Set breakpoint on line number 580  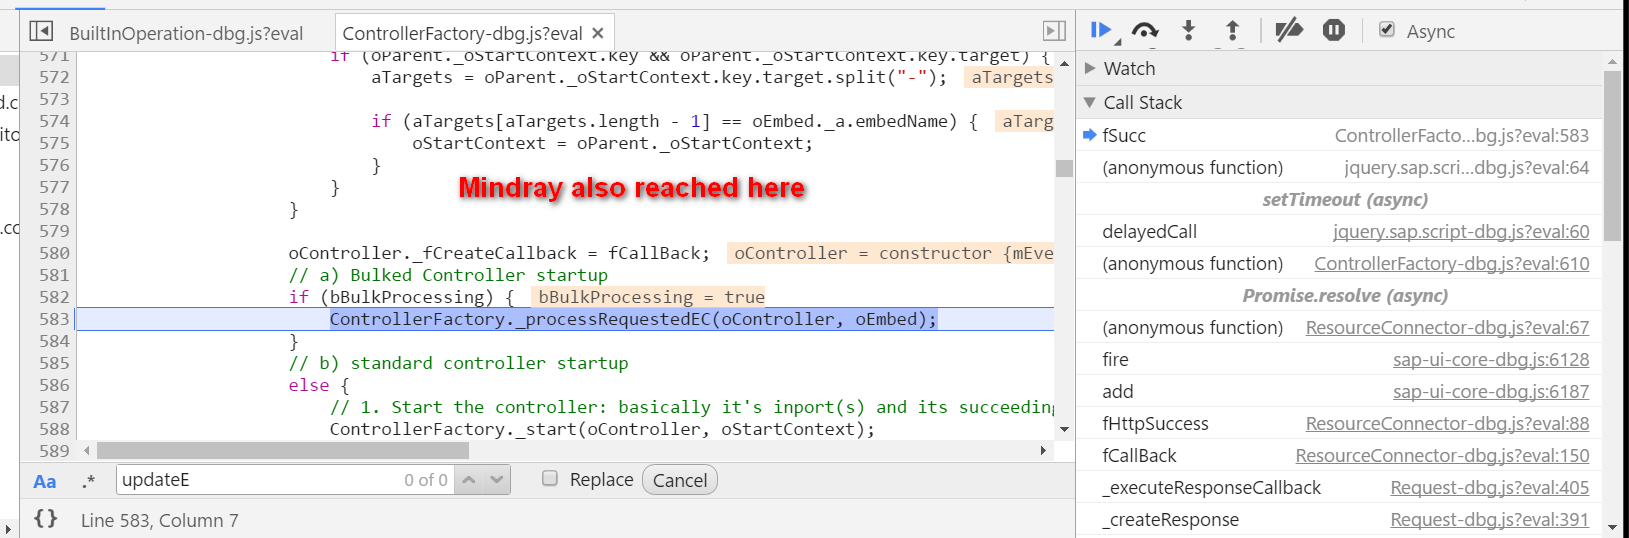coord(54,253)
